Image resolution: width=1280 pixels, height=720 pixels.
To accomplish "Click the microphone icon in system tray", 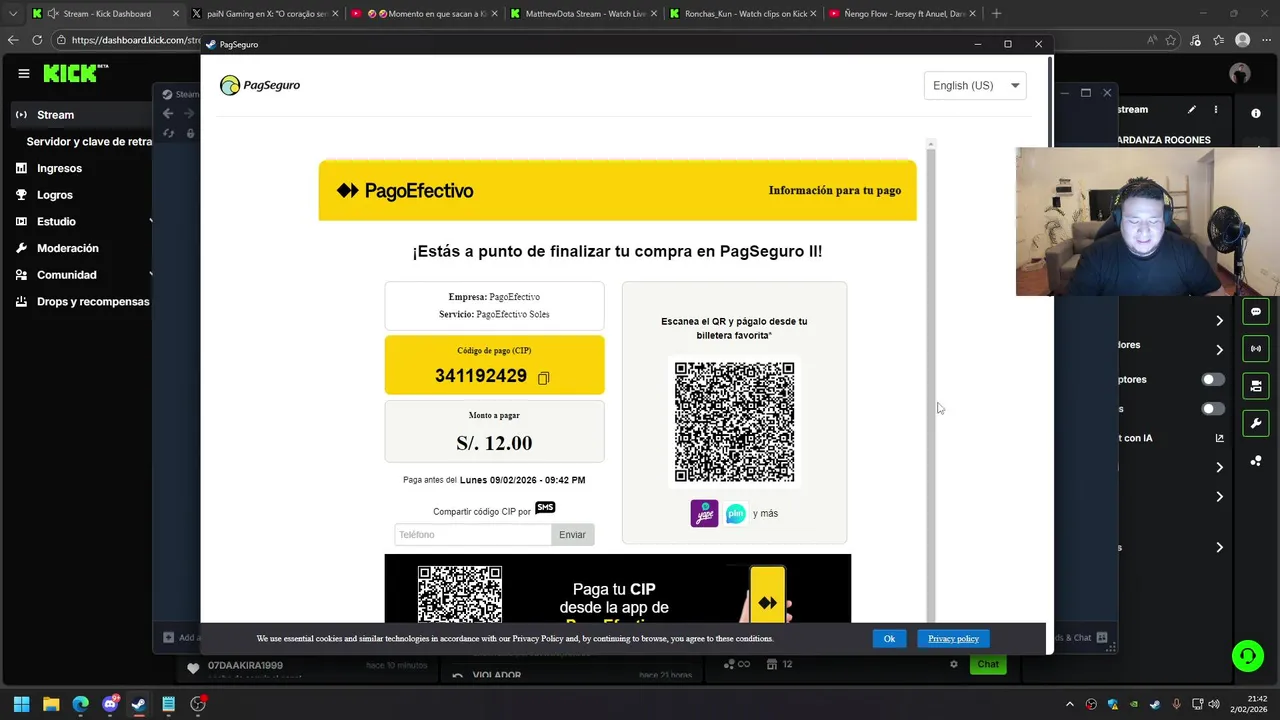I will (1176, 704).
